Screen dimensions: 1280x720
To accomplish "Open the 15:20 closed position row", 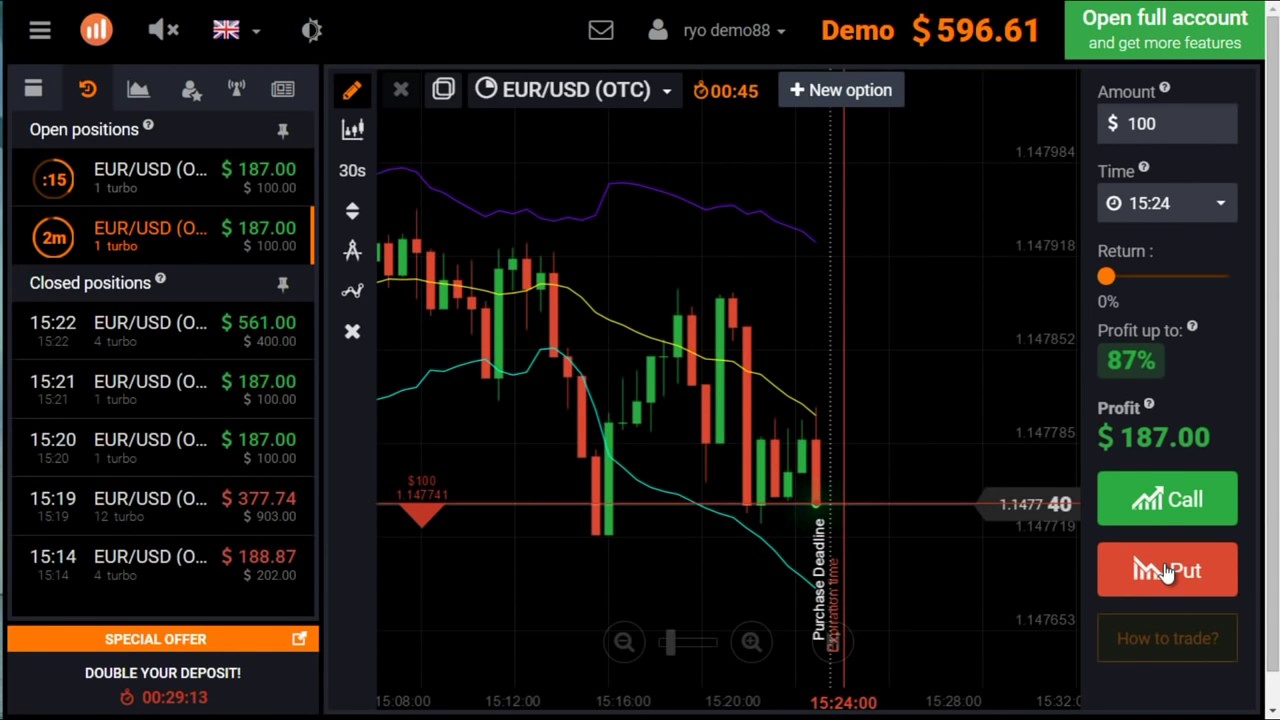I will (163, 447).
